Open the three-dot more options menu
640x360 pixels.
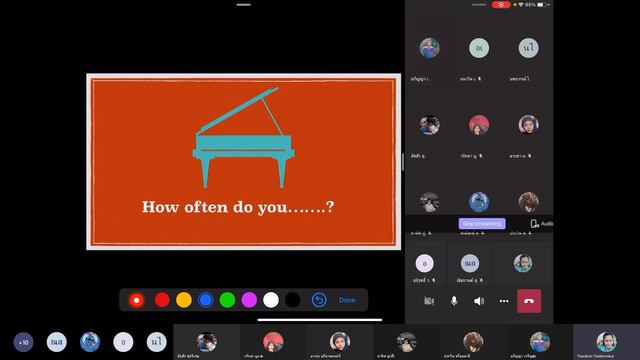coord(504,301)
